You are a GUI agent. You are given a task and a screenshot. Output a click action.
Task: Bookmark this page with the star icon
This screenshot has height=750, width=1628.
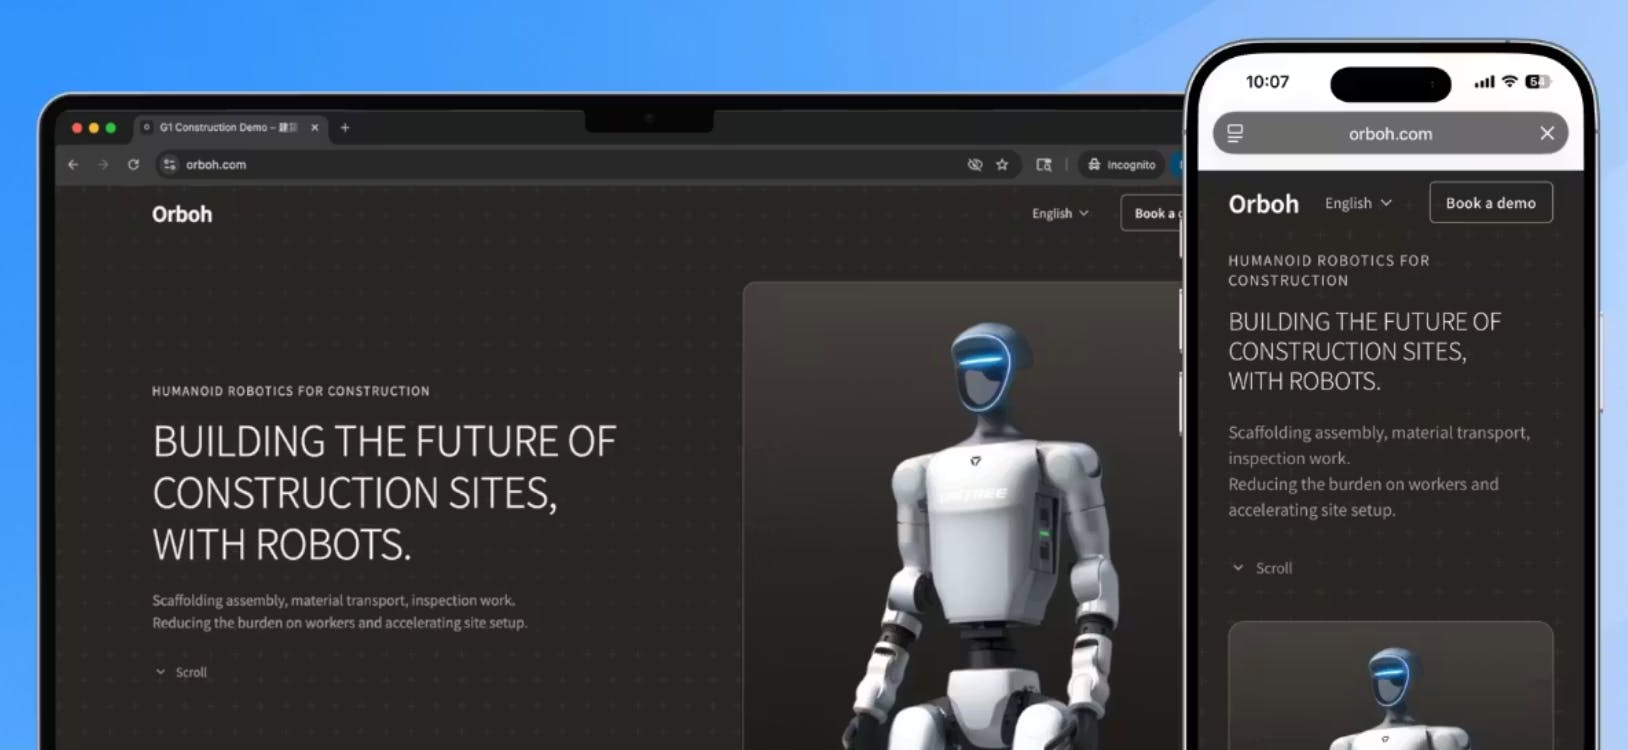click(x=1002, y=164)
